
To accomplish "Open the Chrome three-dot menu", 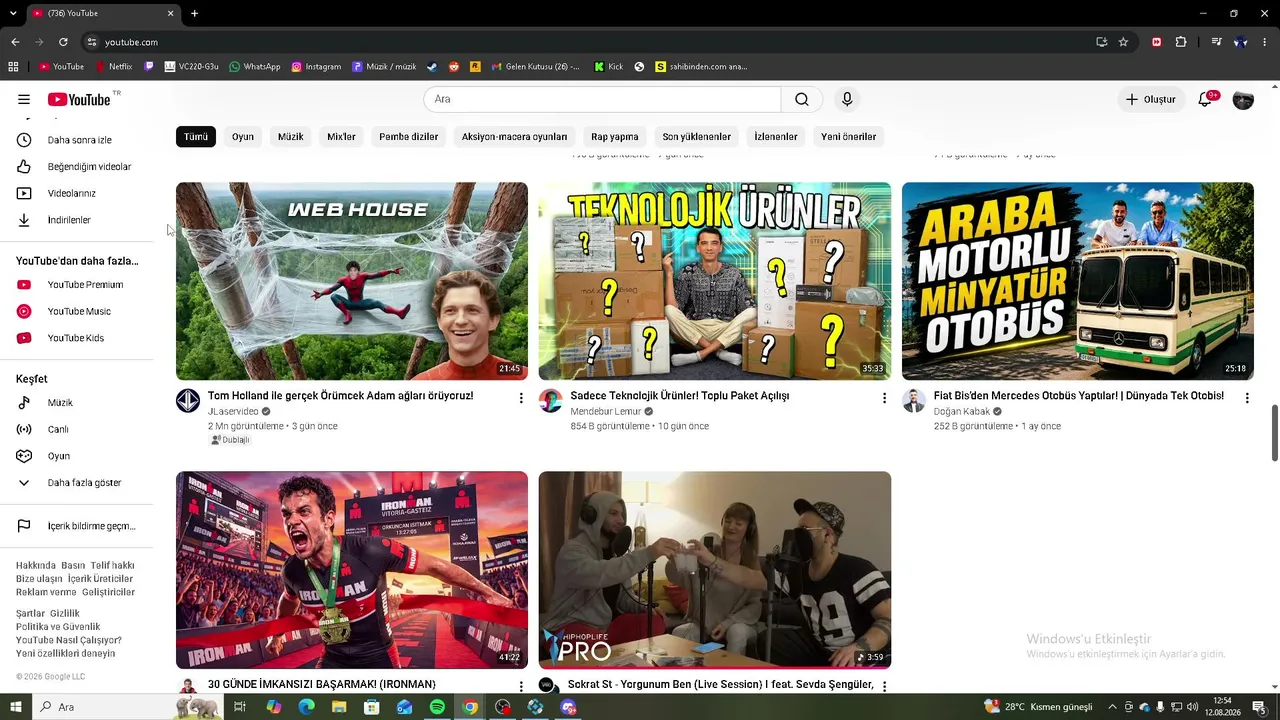I will [x=1266, y=42].
